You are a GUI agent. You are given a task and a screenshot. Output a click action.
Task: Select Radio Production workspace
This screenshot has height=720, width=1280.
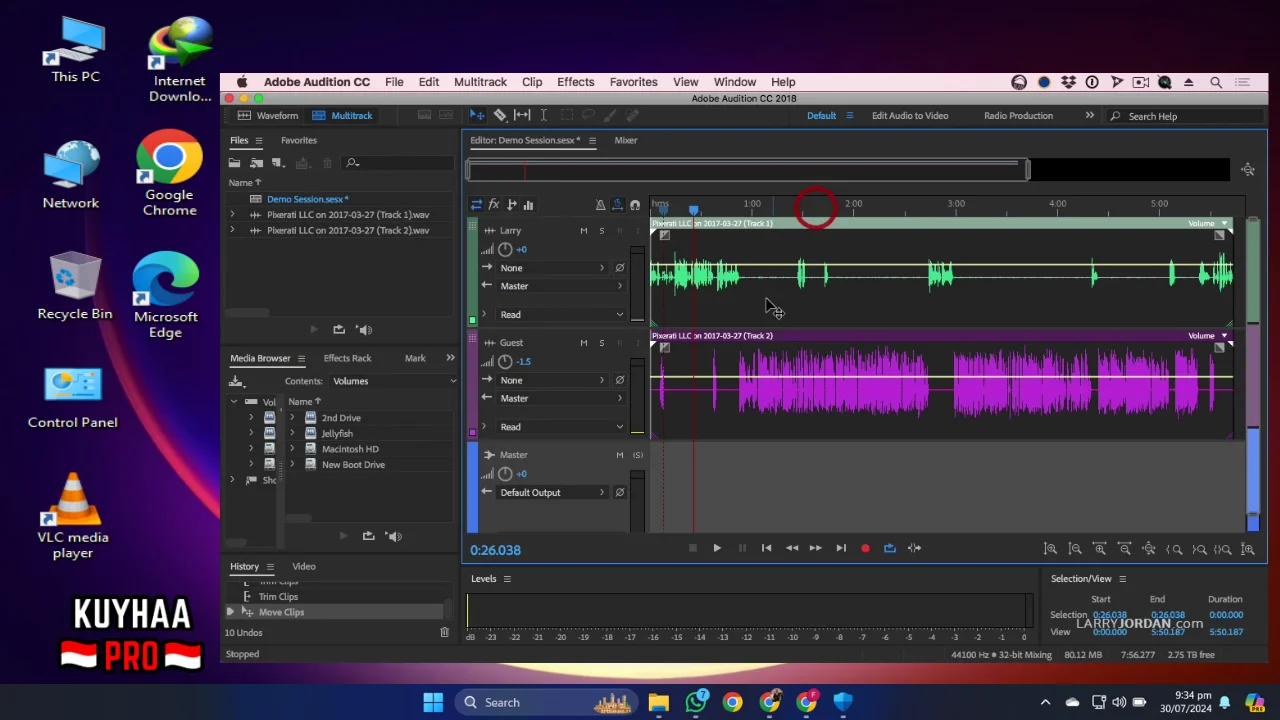[x=1018, y=116]
